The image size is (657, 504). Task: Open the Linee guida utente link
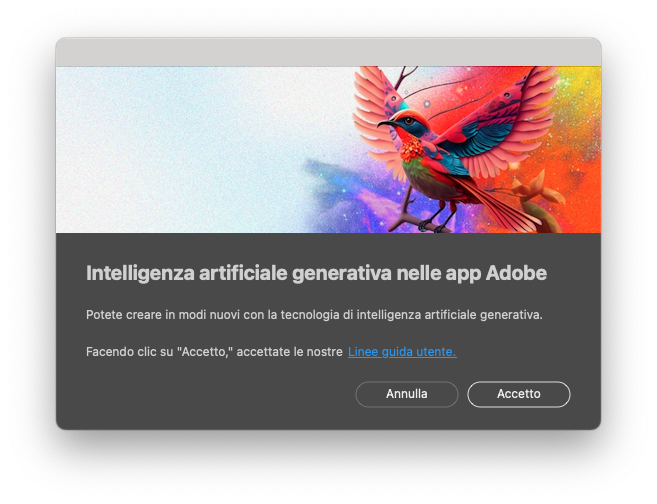point(402,352)
